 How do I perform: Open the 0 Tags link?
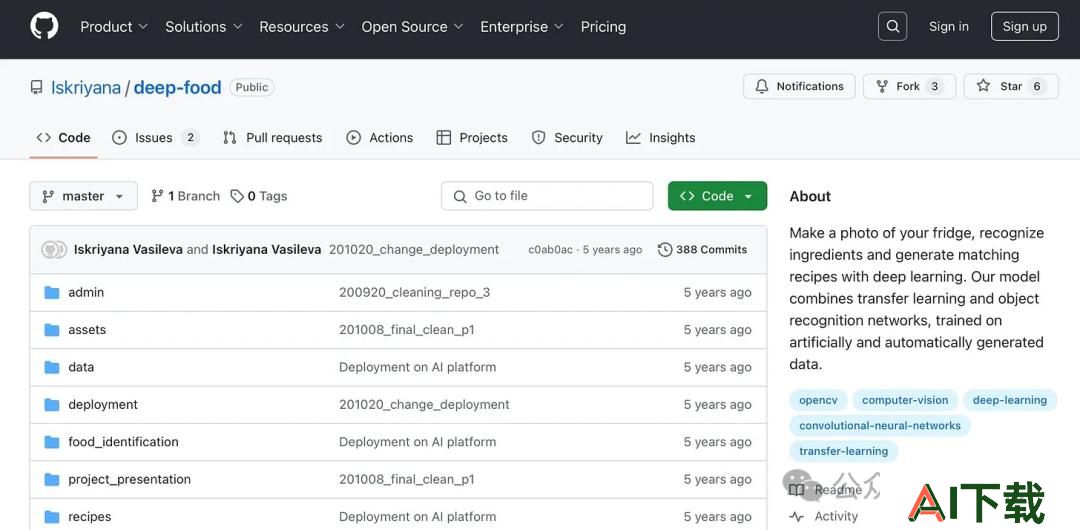tap(259, 196)
